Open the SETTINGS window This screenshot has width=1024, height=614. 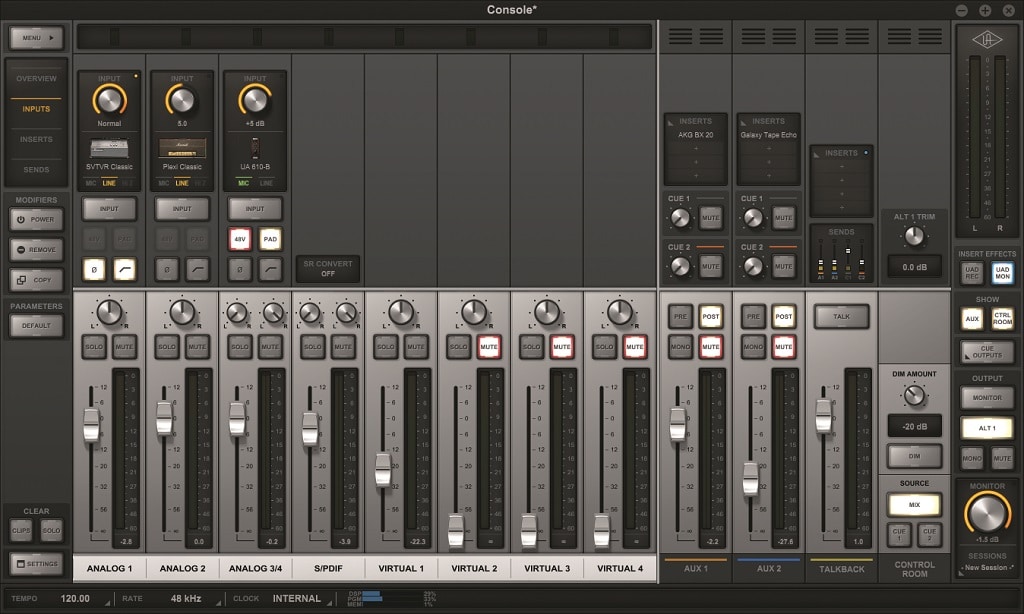pos(37,563)
